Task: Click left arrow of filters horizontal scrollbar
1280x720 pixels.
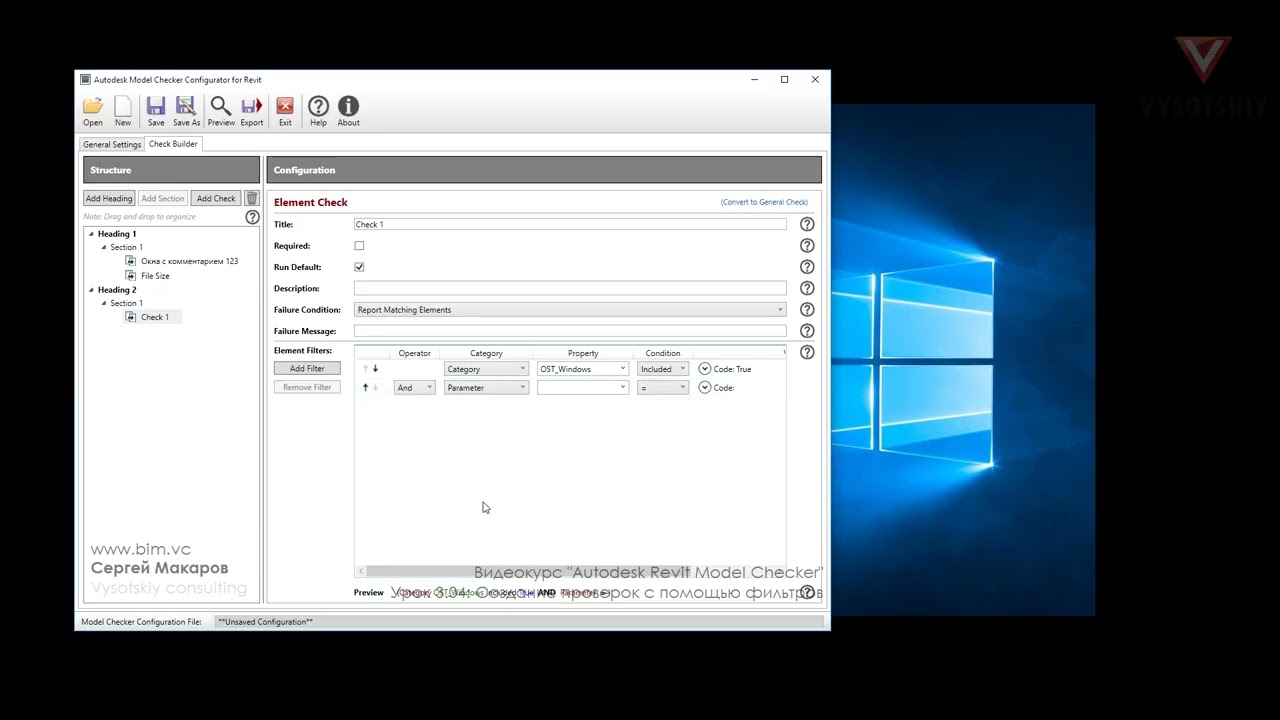Action: click(361, 571)
